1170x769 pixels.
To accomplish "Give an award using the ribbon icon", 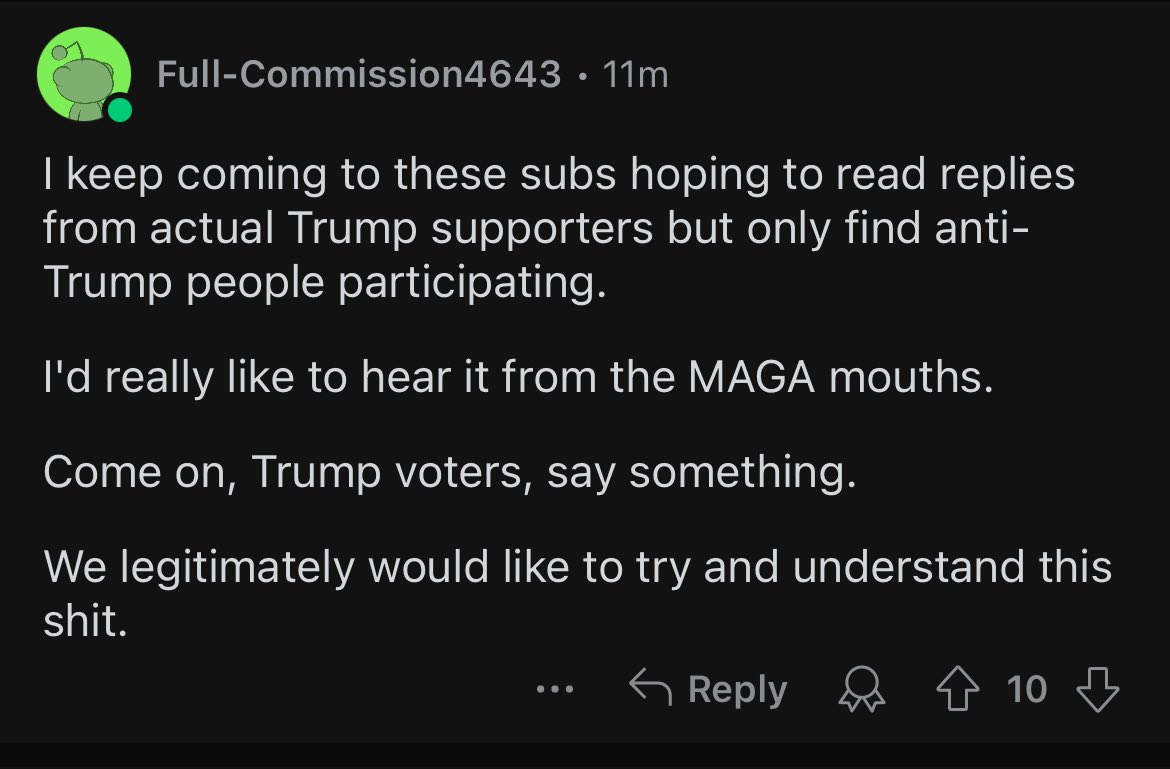I will pyautogui.click(x=862, y=688).
